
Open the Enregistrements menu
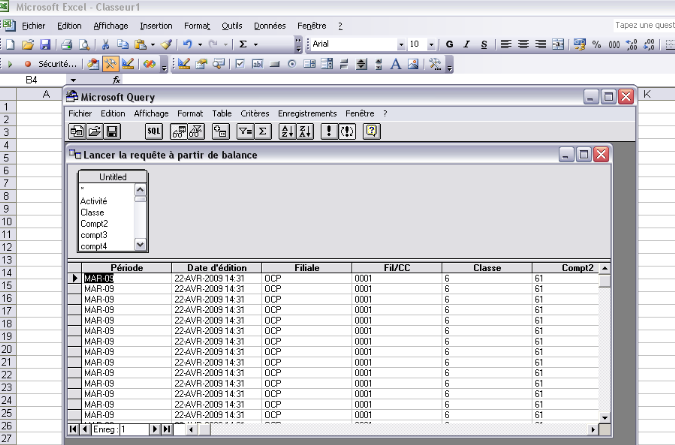(307, 113)
